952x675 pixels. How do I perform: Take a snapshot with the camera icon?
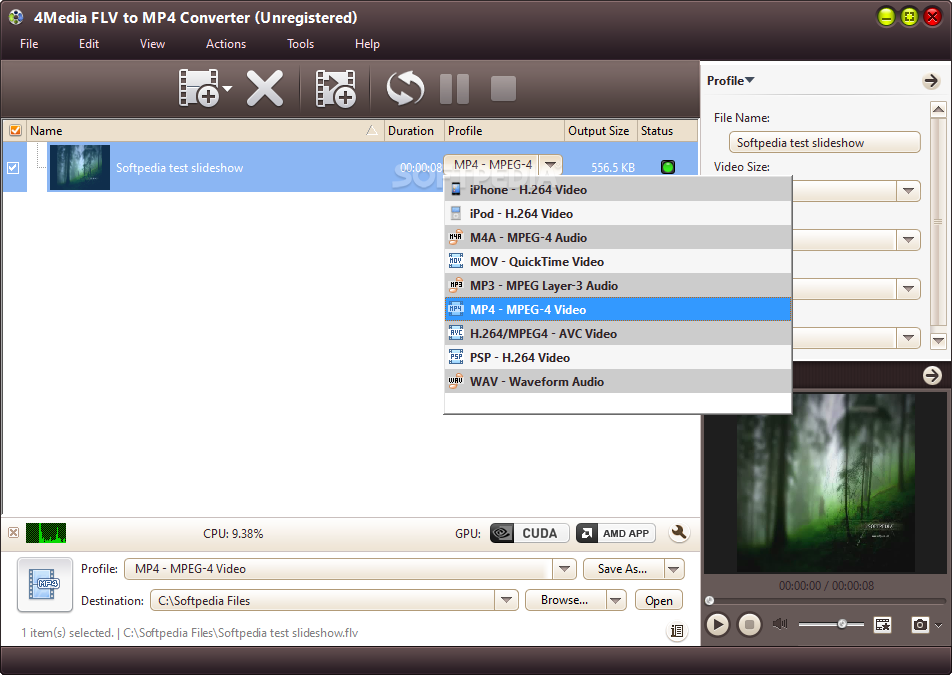tap(920, 624)
